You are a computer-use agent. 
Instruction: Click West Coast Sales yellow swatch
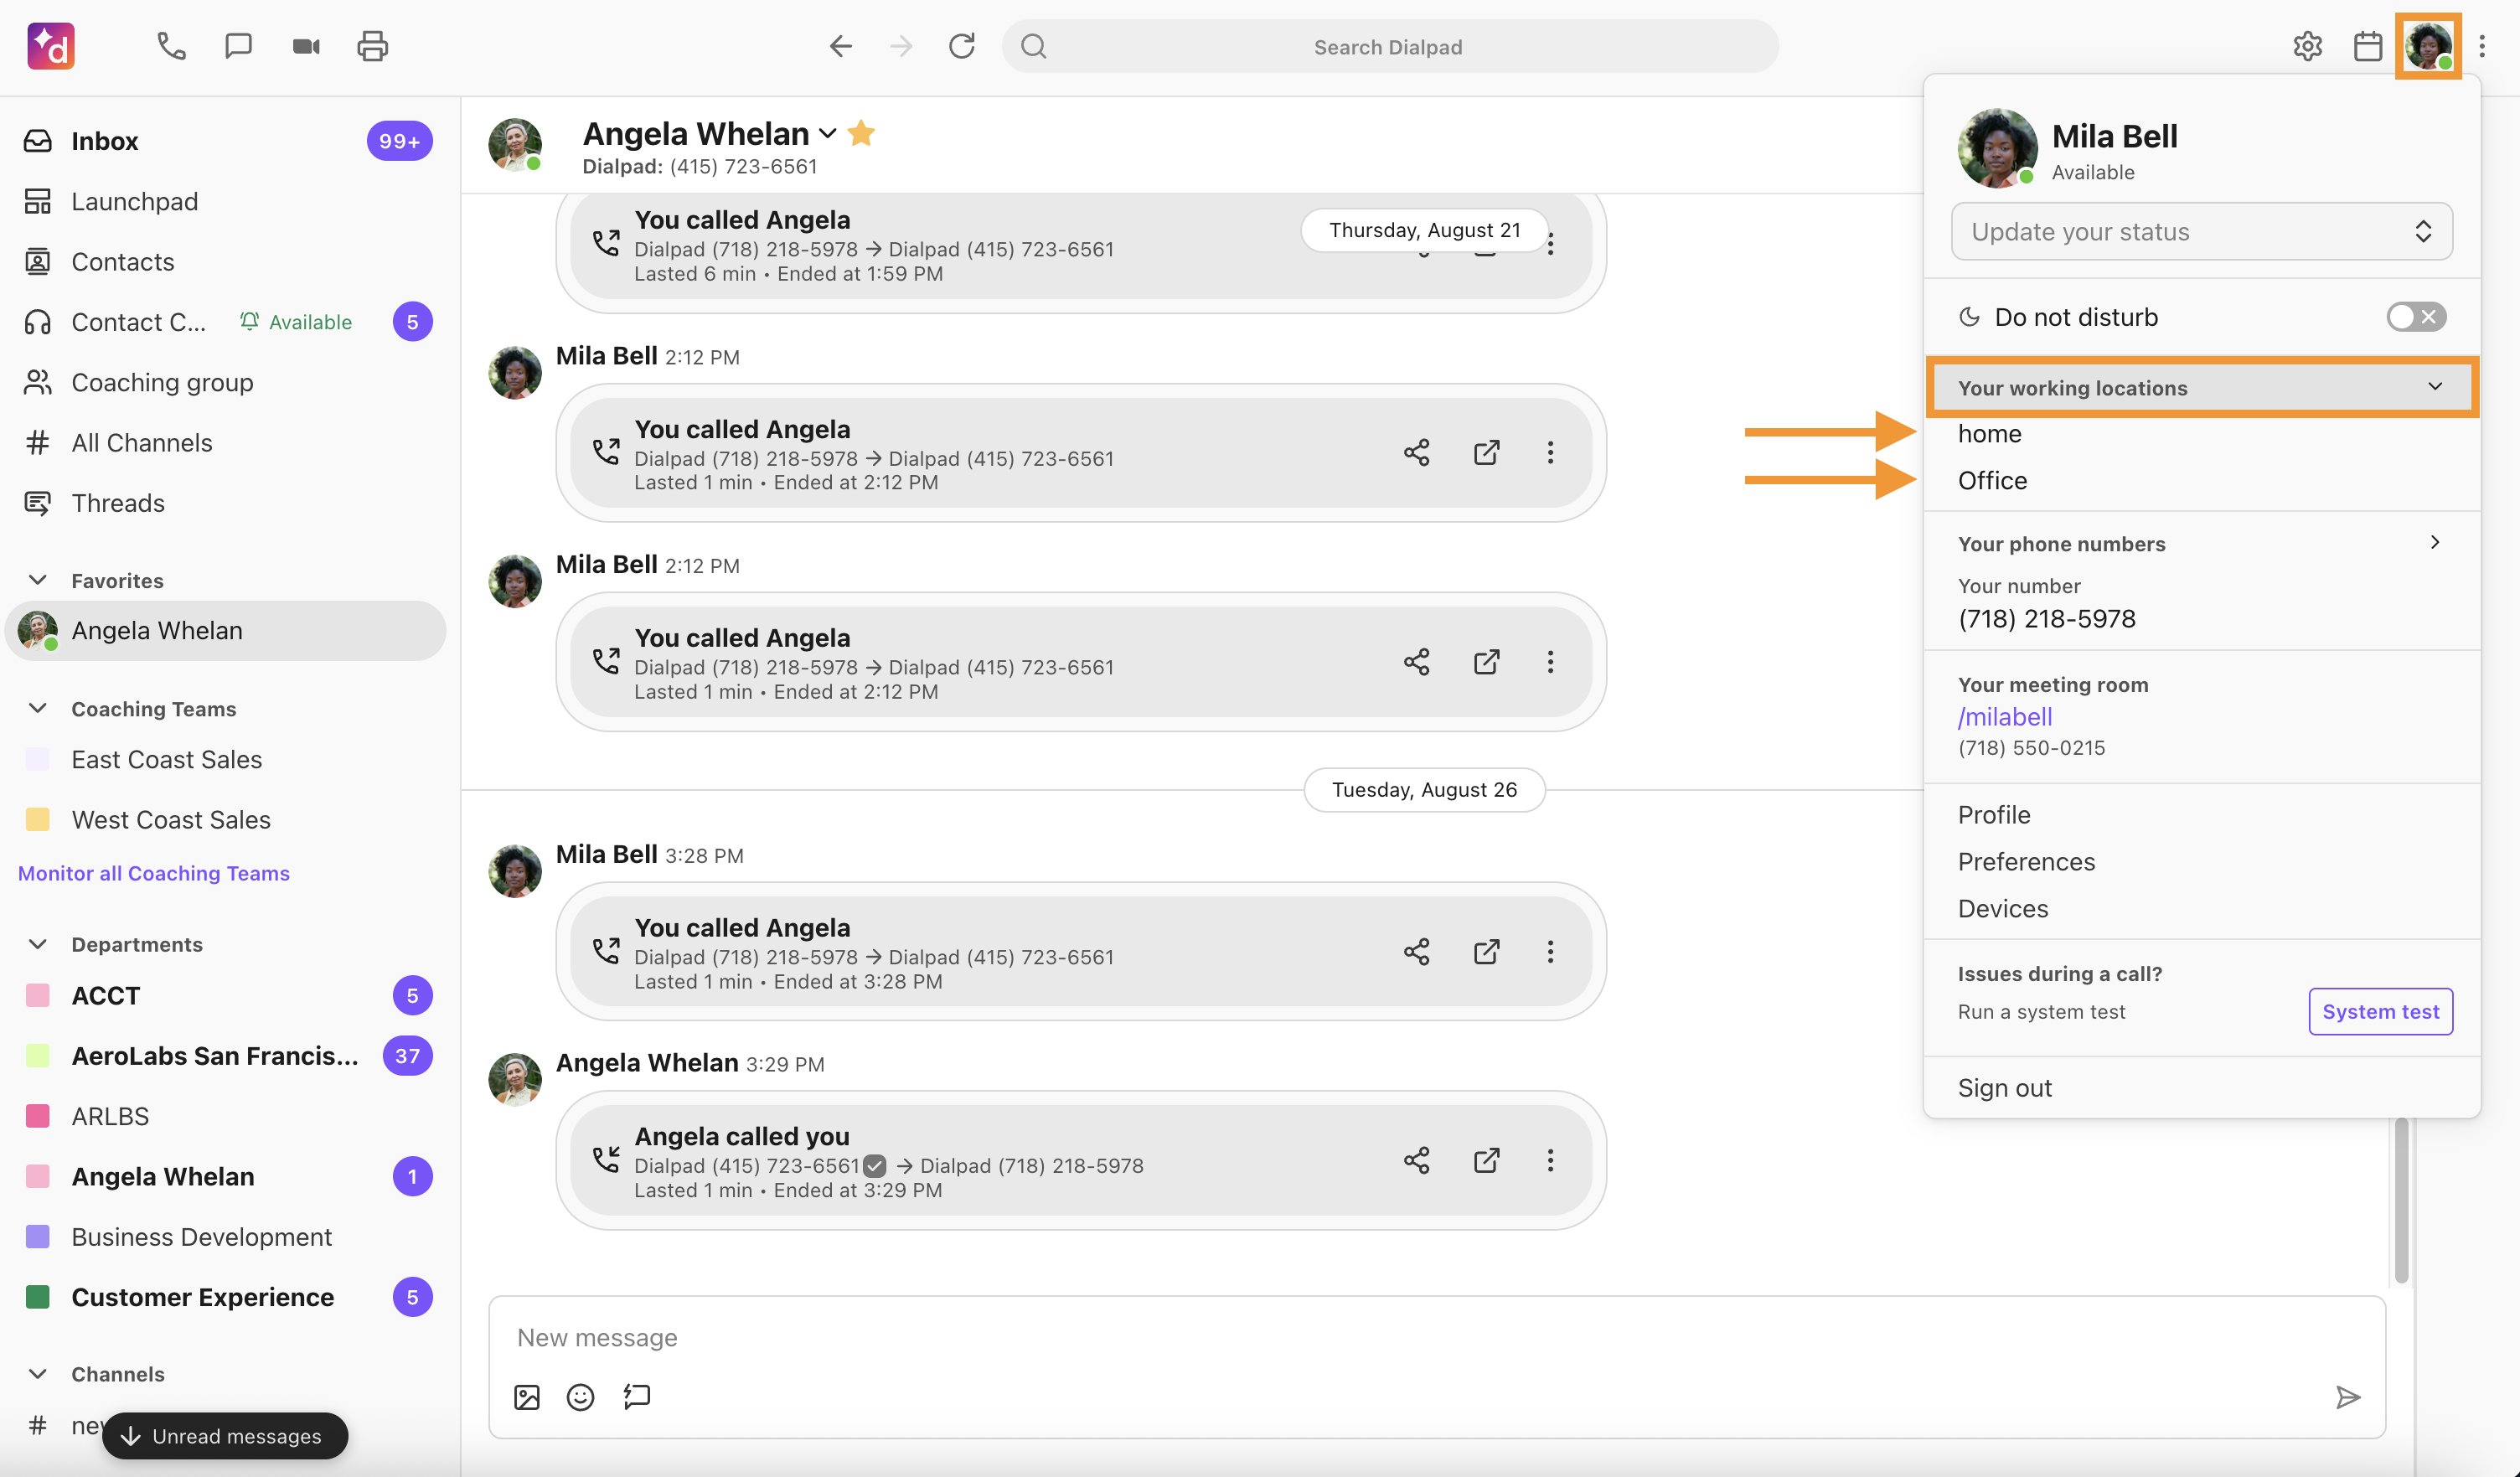point(37,819)
